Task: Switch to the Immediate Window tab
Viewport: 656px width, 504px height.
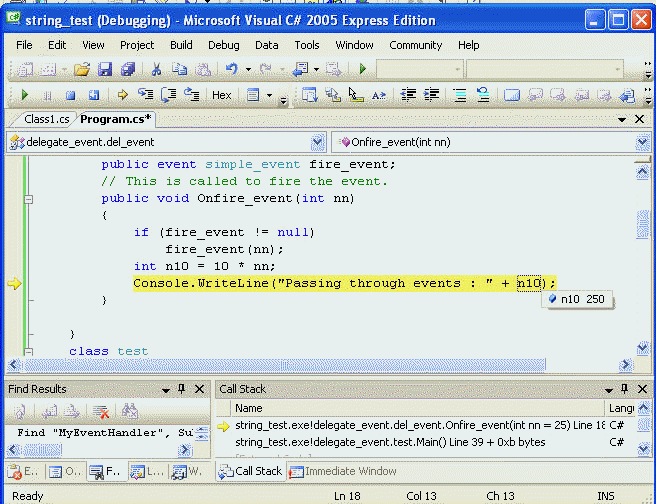Action: (350, 471)
